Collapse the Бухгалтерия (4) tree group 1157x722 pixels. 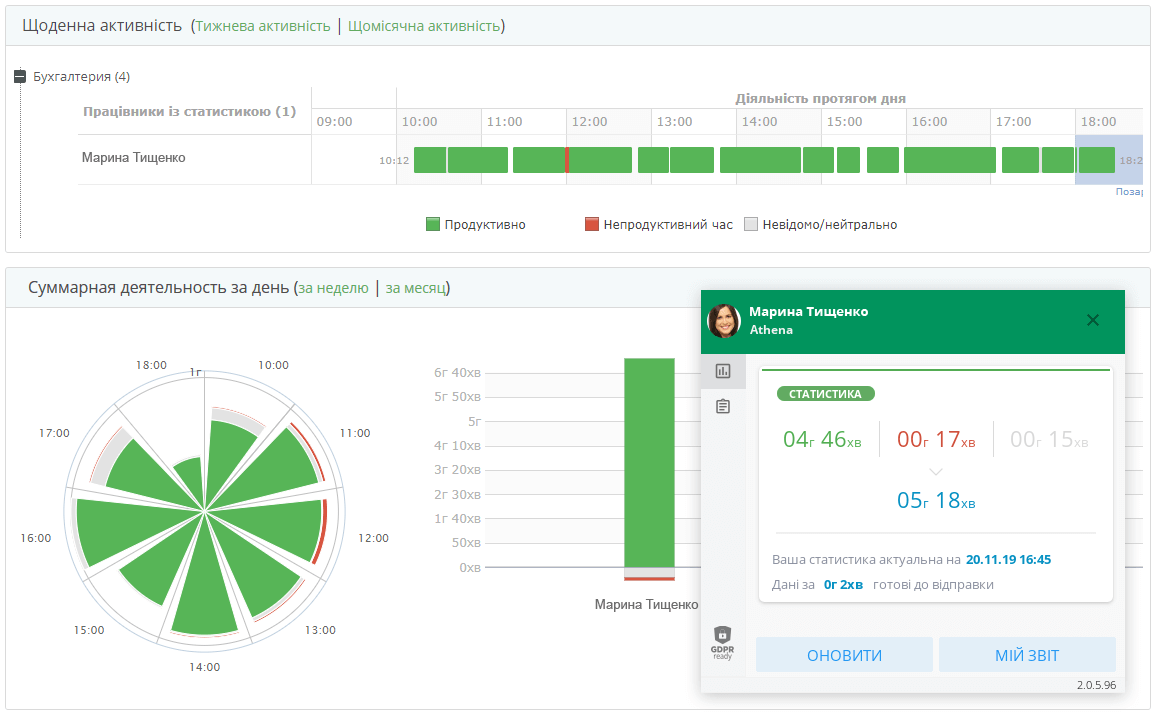(x=20, y=77)
